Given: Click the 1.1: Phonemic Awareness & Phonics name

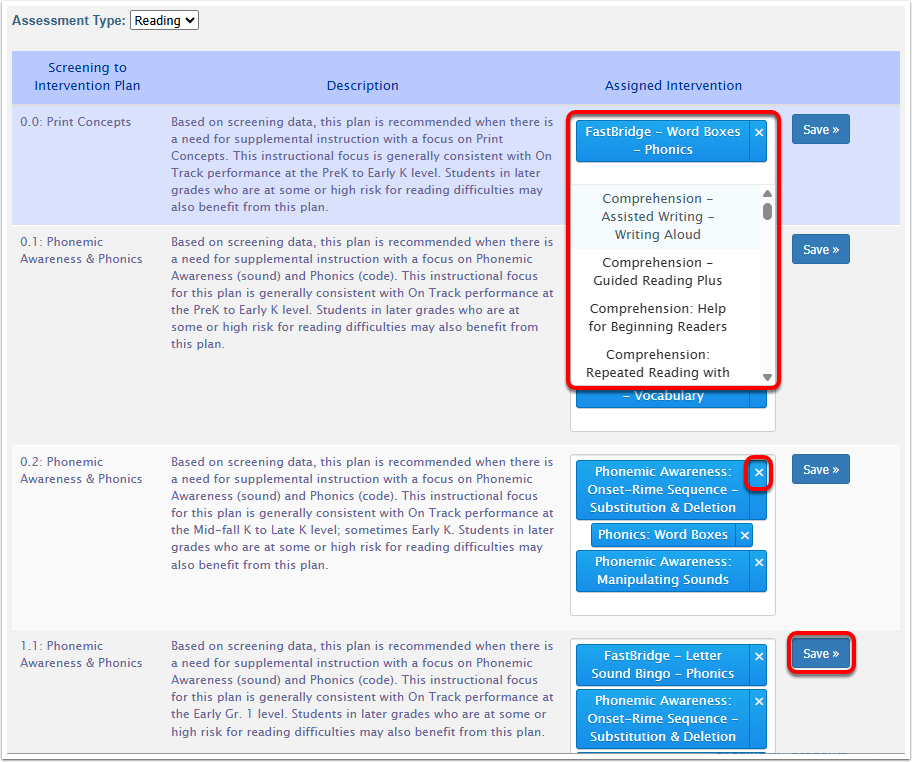Looking at the screenshot, I should 81,654.
